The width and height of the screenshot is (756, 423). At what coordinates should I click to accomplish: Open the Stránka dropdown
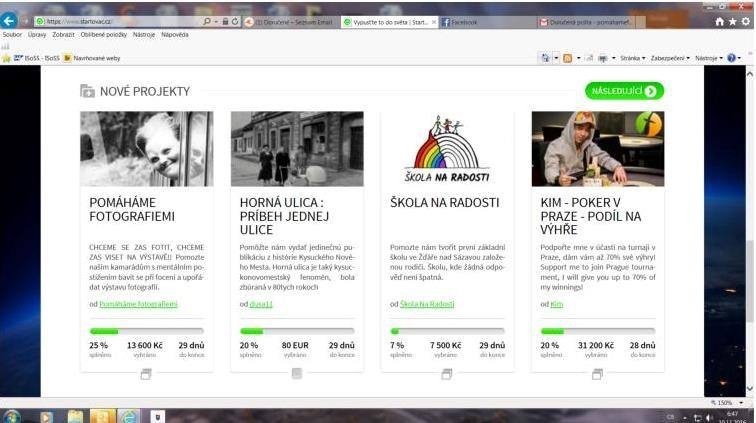coord(633,58)
